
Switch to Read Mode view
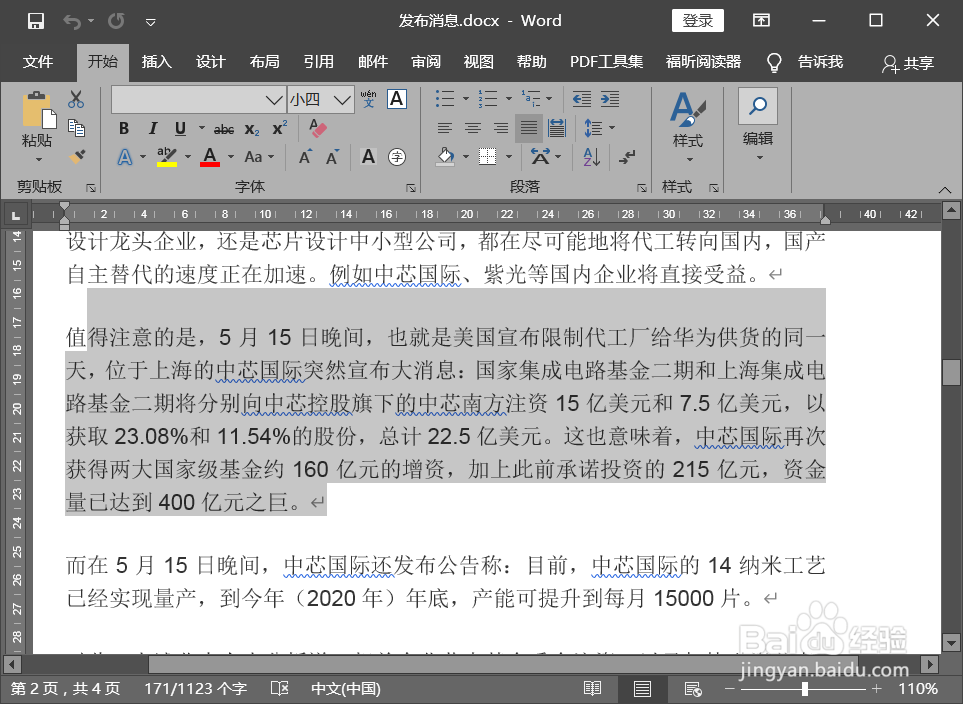click(x=592, y=689)
